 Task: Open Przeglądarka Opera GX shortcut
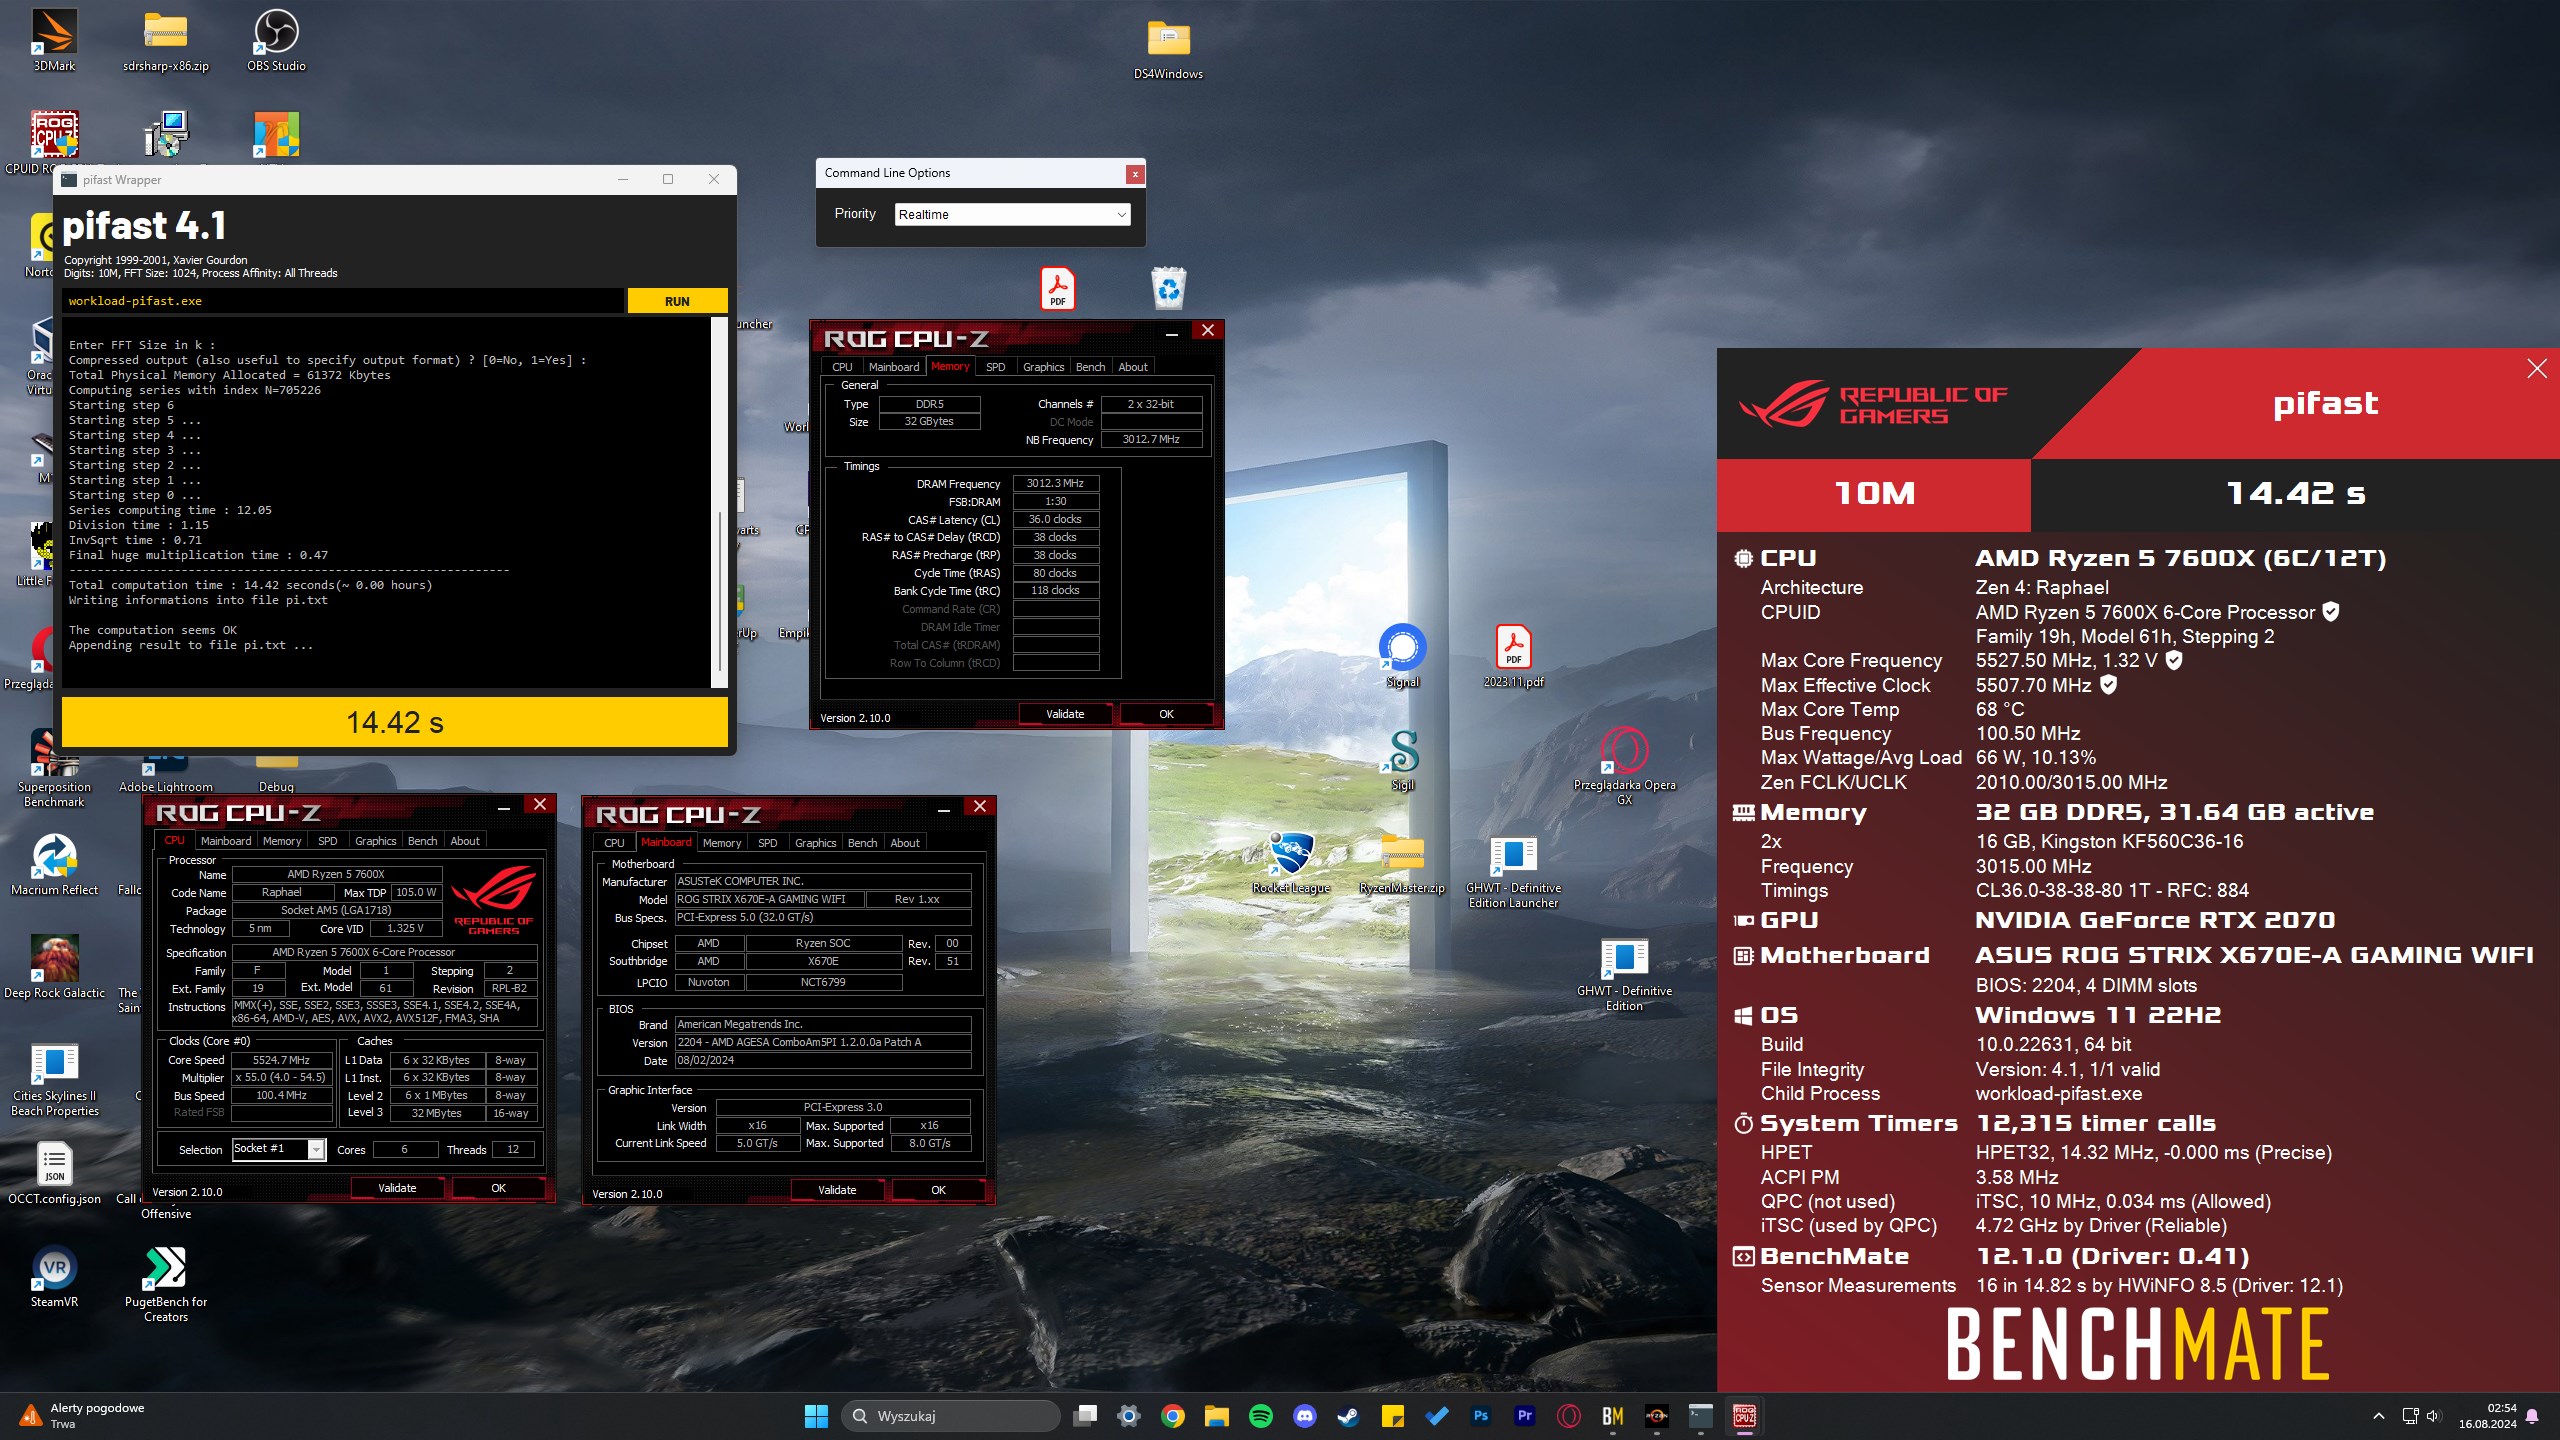1624,765
